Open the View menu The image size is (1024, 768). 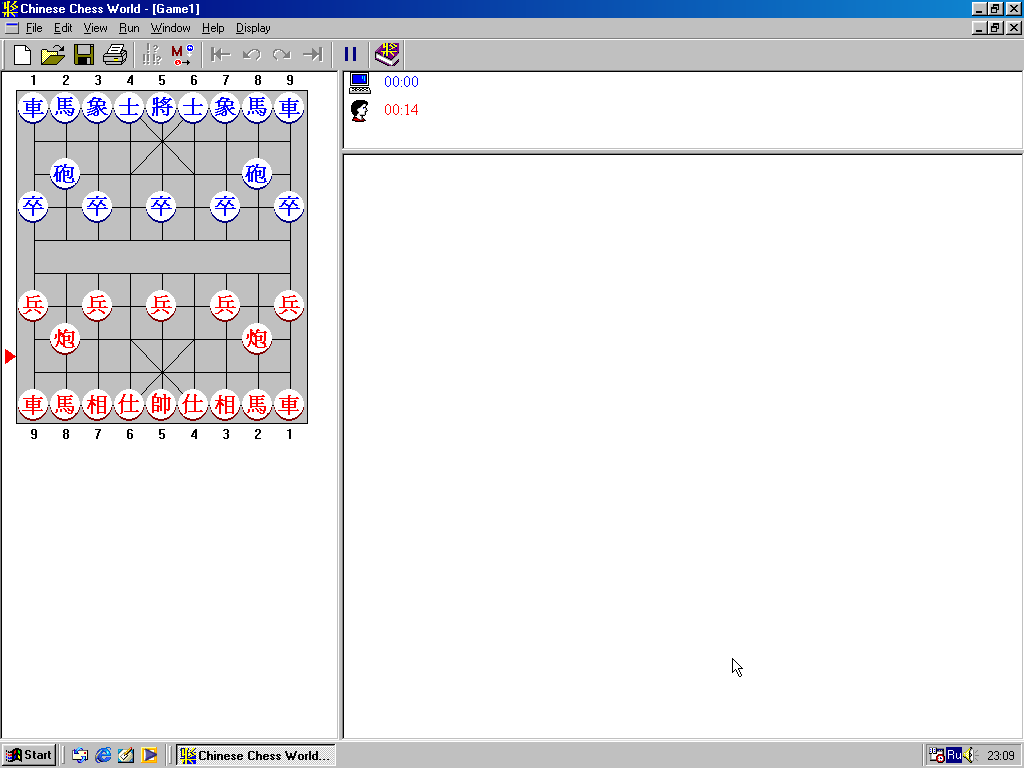(x=95, y=28)
